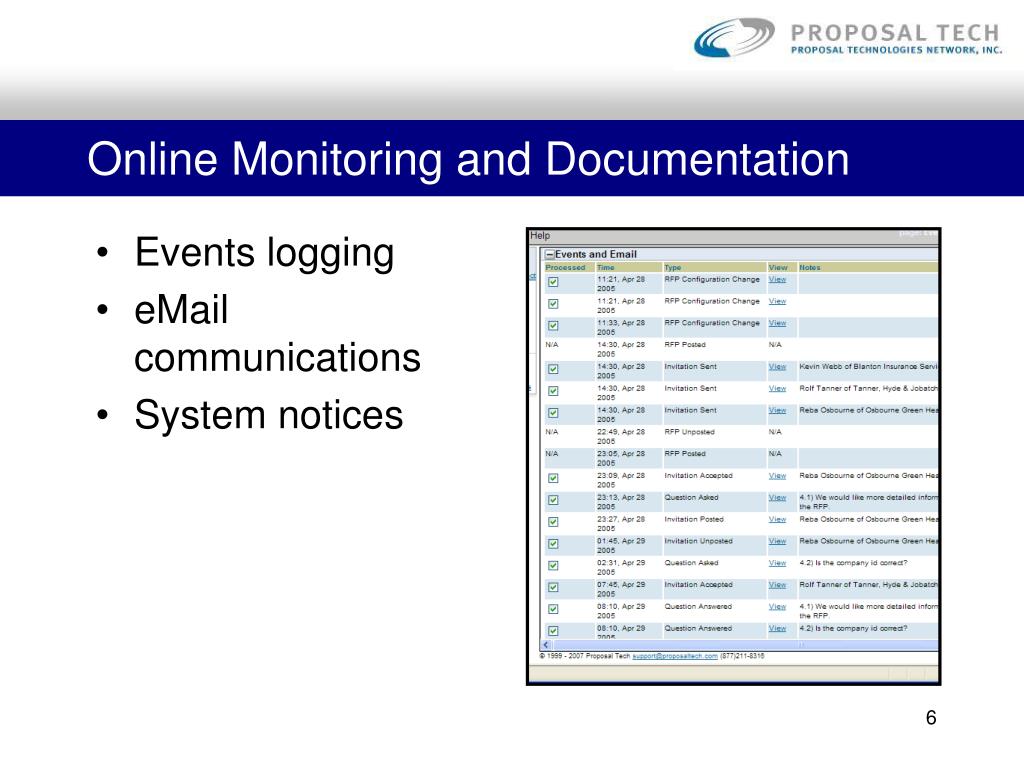Screen dimensions: 1024x768
Task: Toggle Processed checkbox for 01:45 Invitation Unposted
Action: (553, 544)
